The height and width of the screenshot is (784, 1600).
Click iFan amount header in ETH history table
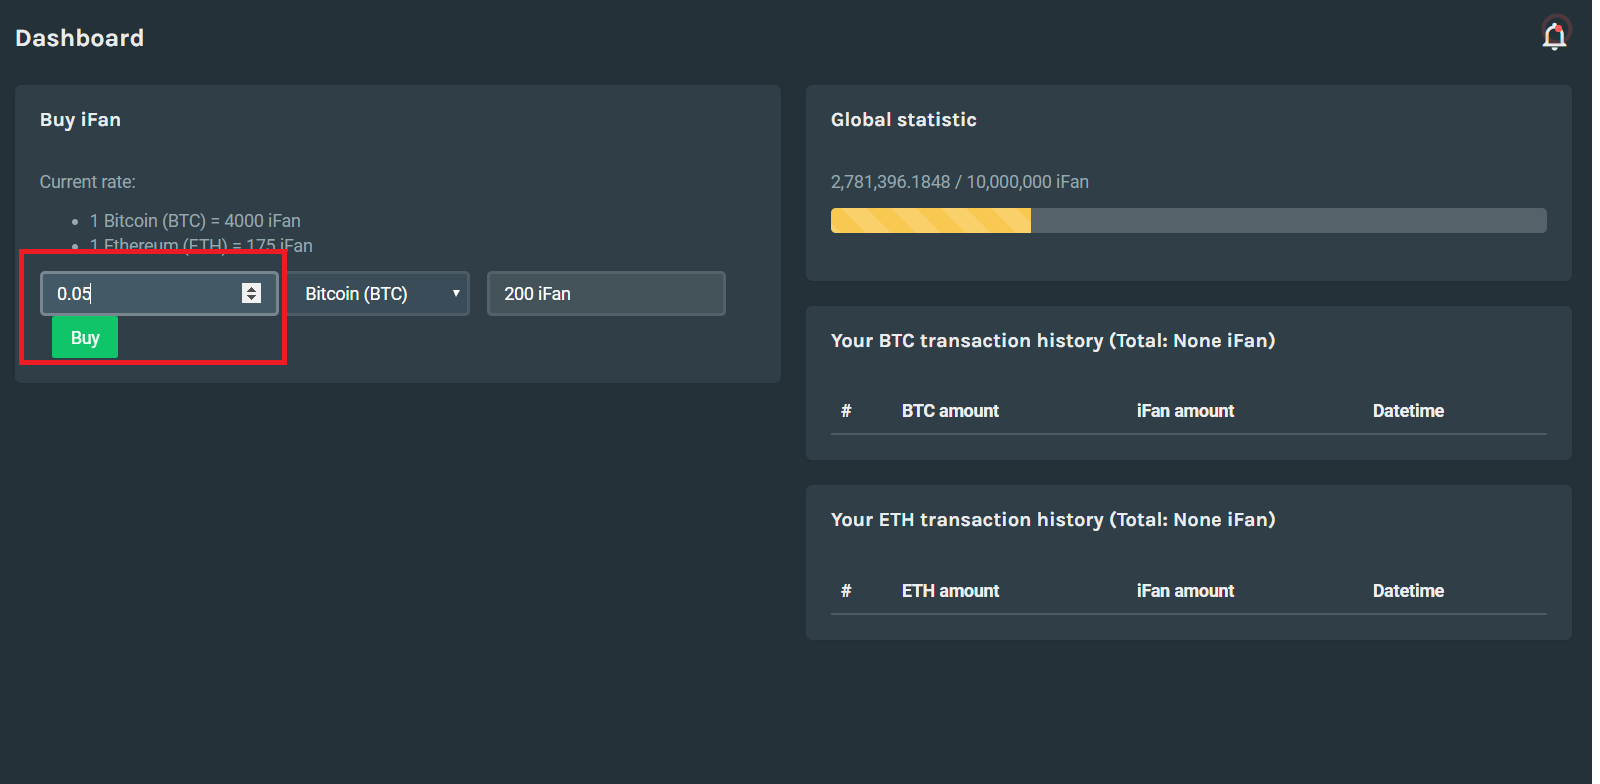click(1185, 591)
